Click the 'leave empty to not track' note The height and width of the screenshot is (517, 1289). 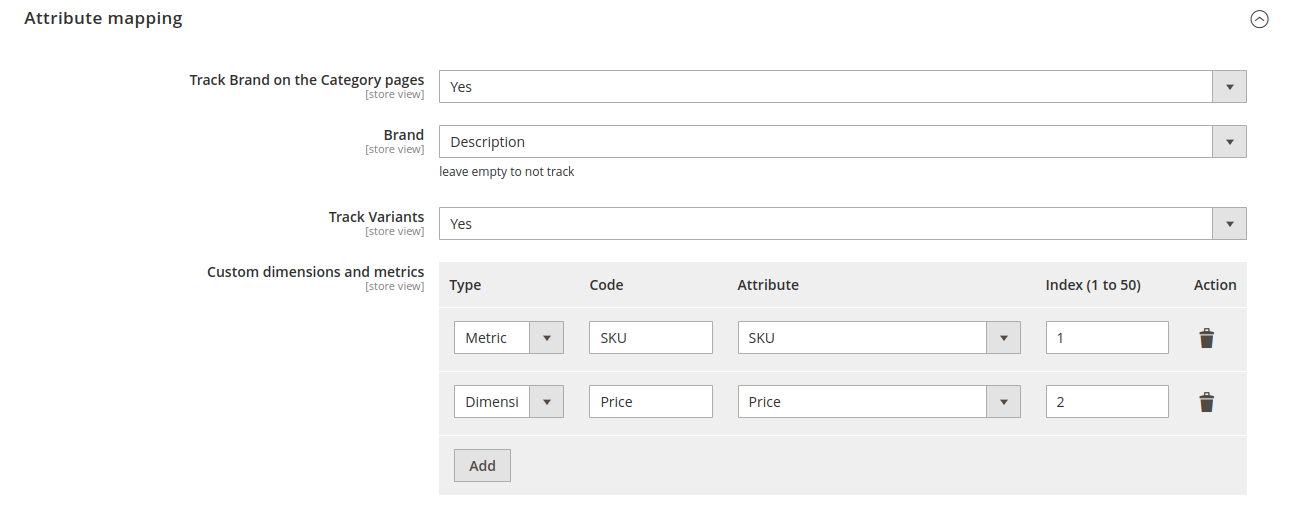tap(507, 172)
